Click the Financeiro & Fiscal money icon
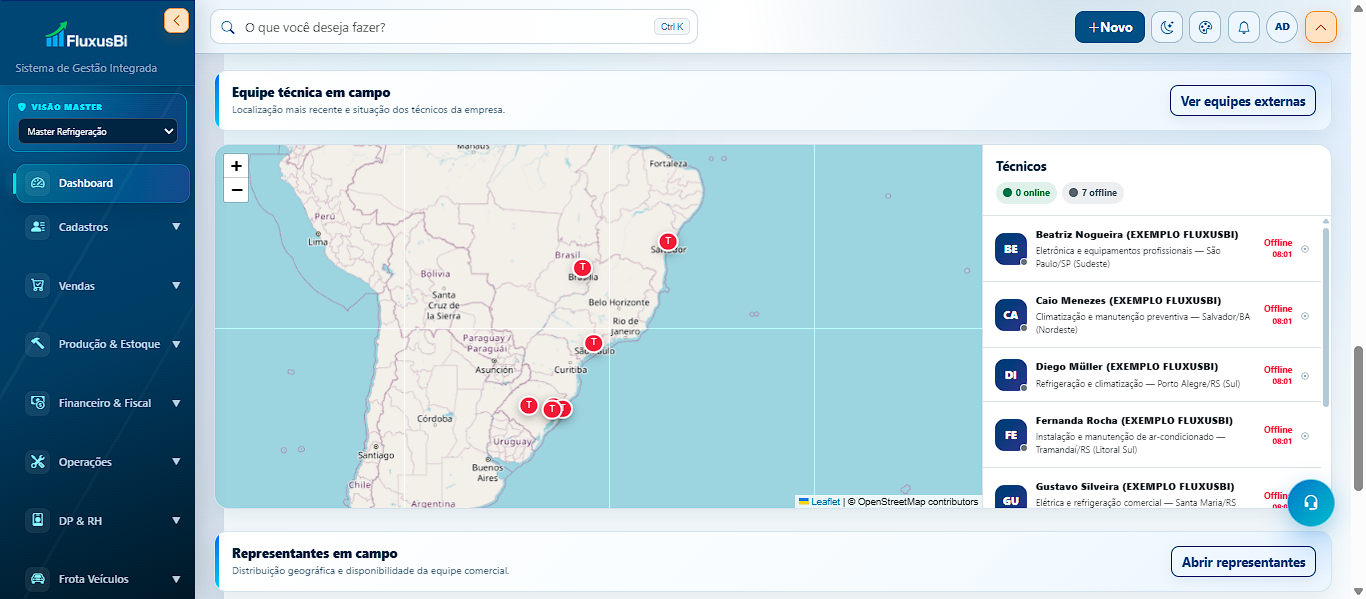The height and width of the screenshot is (599, 1366). coord(38,403)
